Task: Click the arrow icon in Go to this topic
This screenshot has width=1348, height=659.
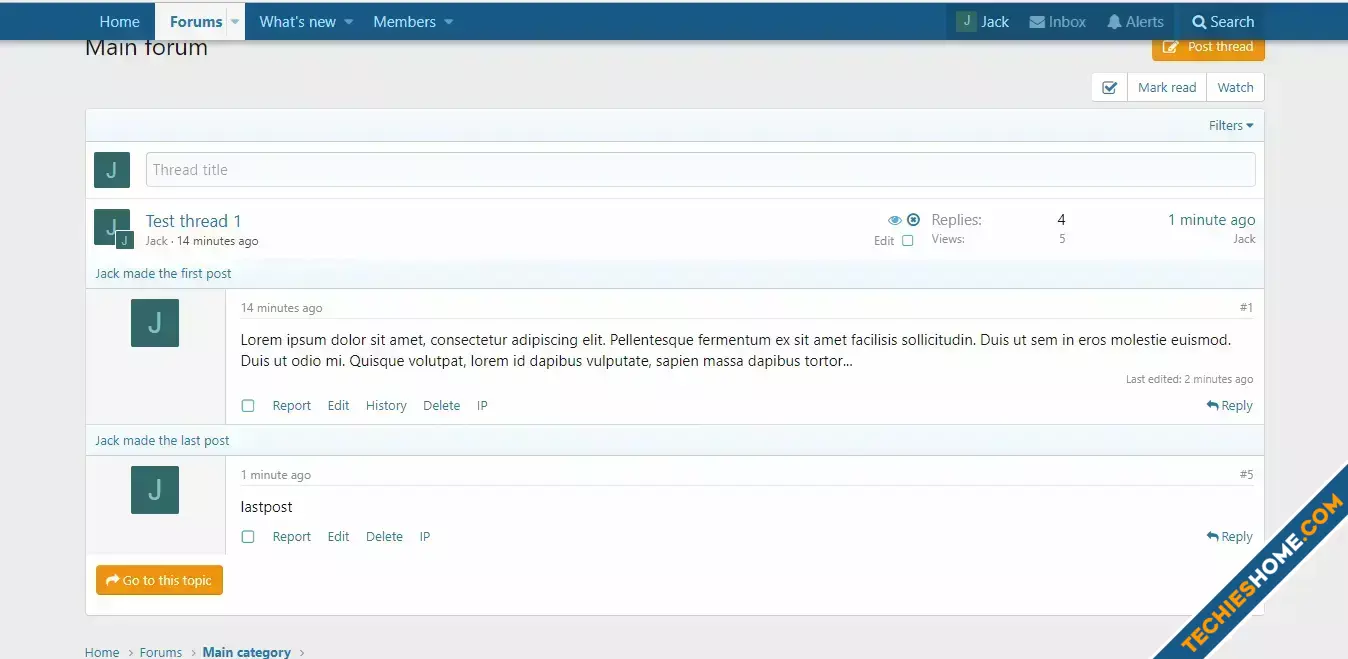Action: coord(113,580)
